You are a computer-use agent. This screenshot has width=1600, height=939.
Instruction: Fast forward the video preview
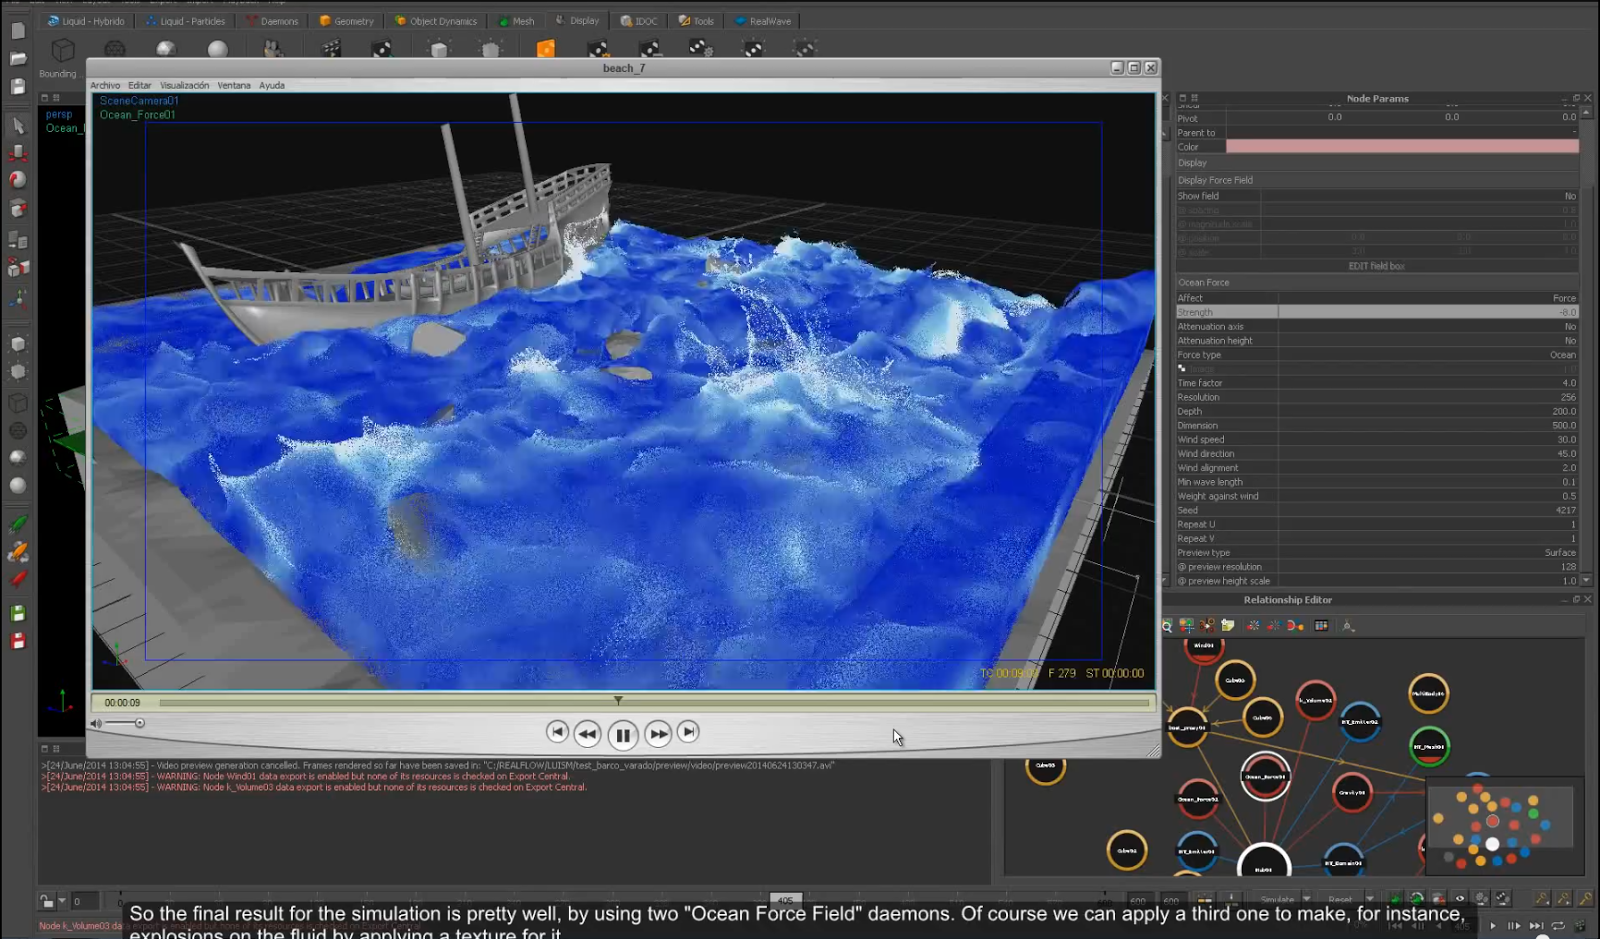pos(658,734)
